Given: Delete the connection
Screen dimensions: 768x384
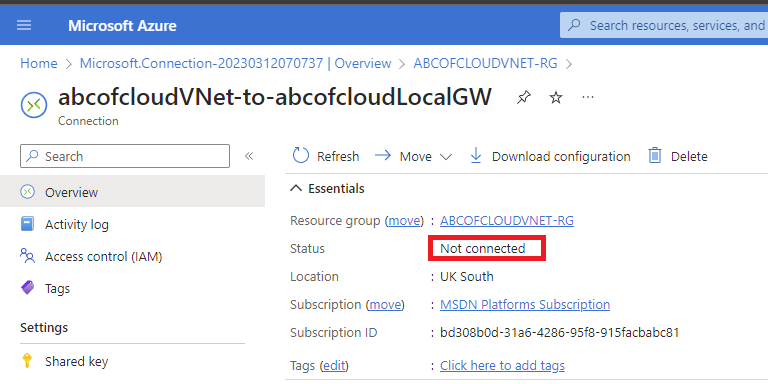Looking at the screenshot, I should (678, 156).
